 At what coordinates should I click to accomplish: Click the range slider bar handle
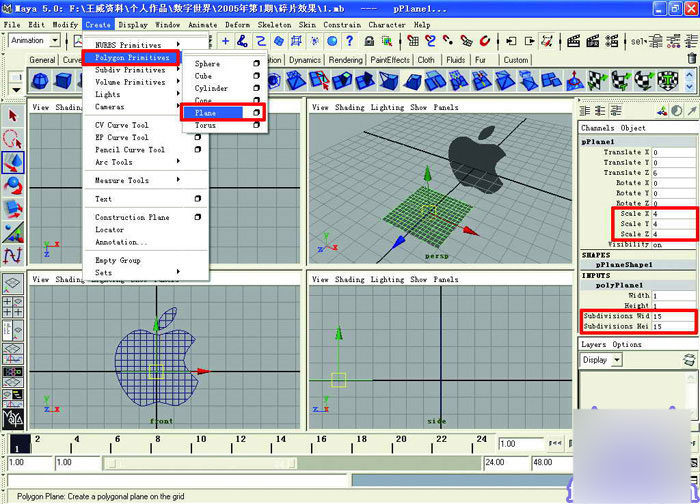coord(200,463)
